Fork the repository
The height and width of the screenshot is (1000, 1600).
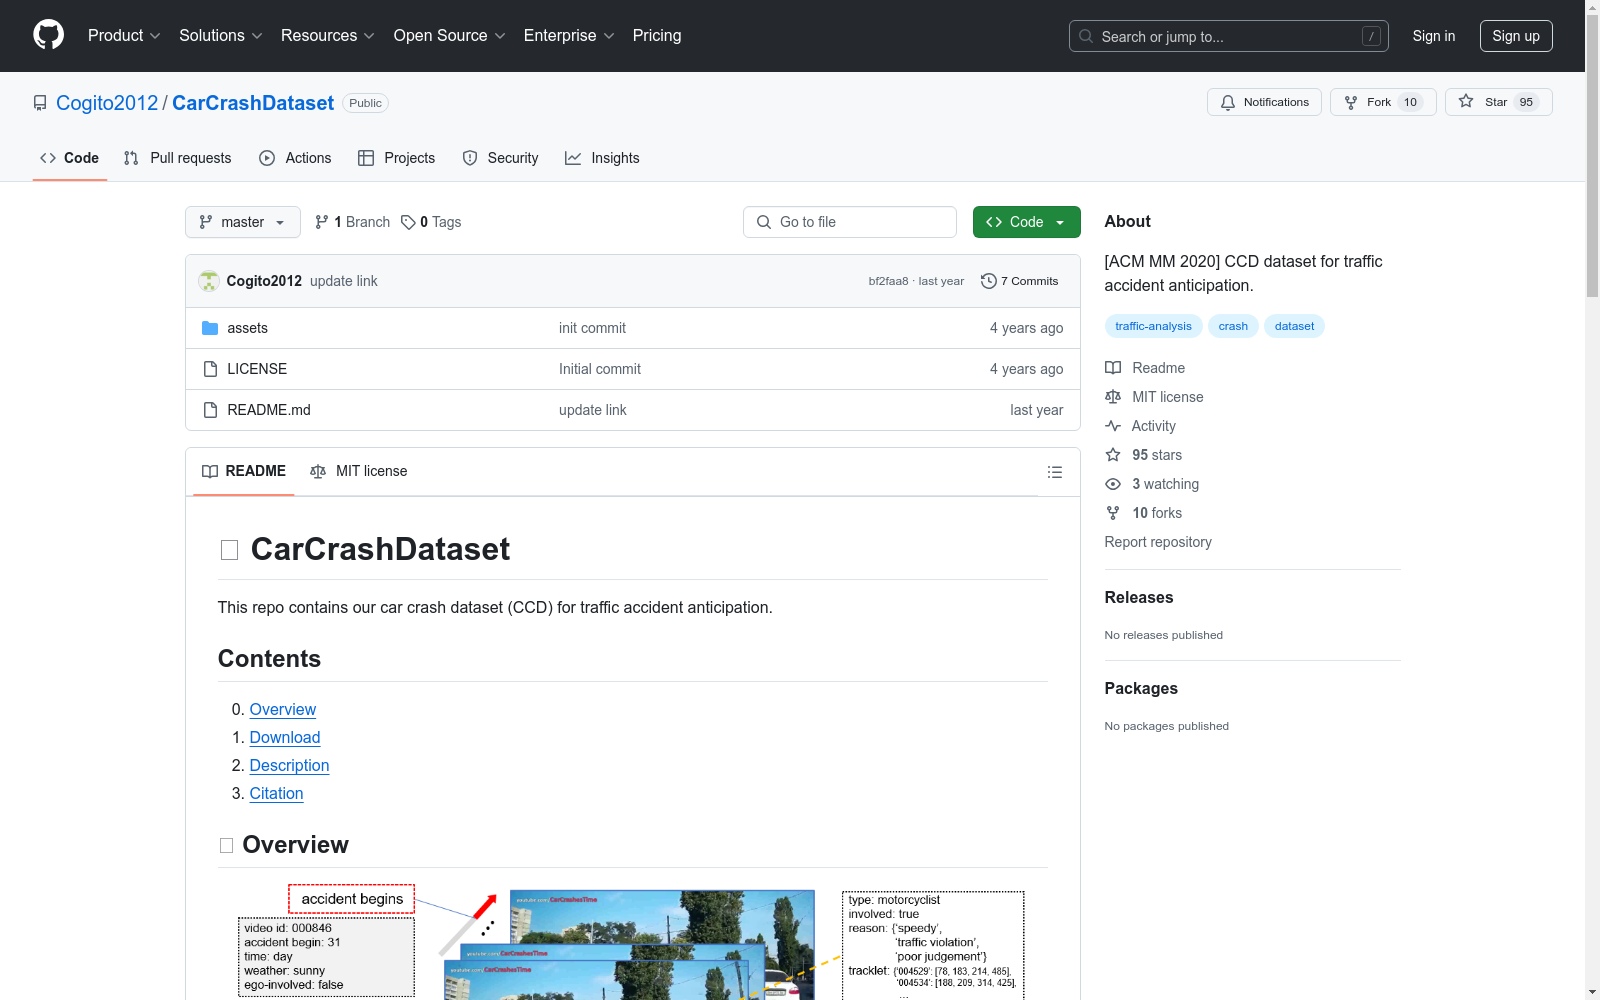(1383, 102)
